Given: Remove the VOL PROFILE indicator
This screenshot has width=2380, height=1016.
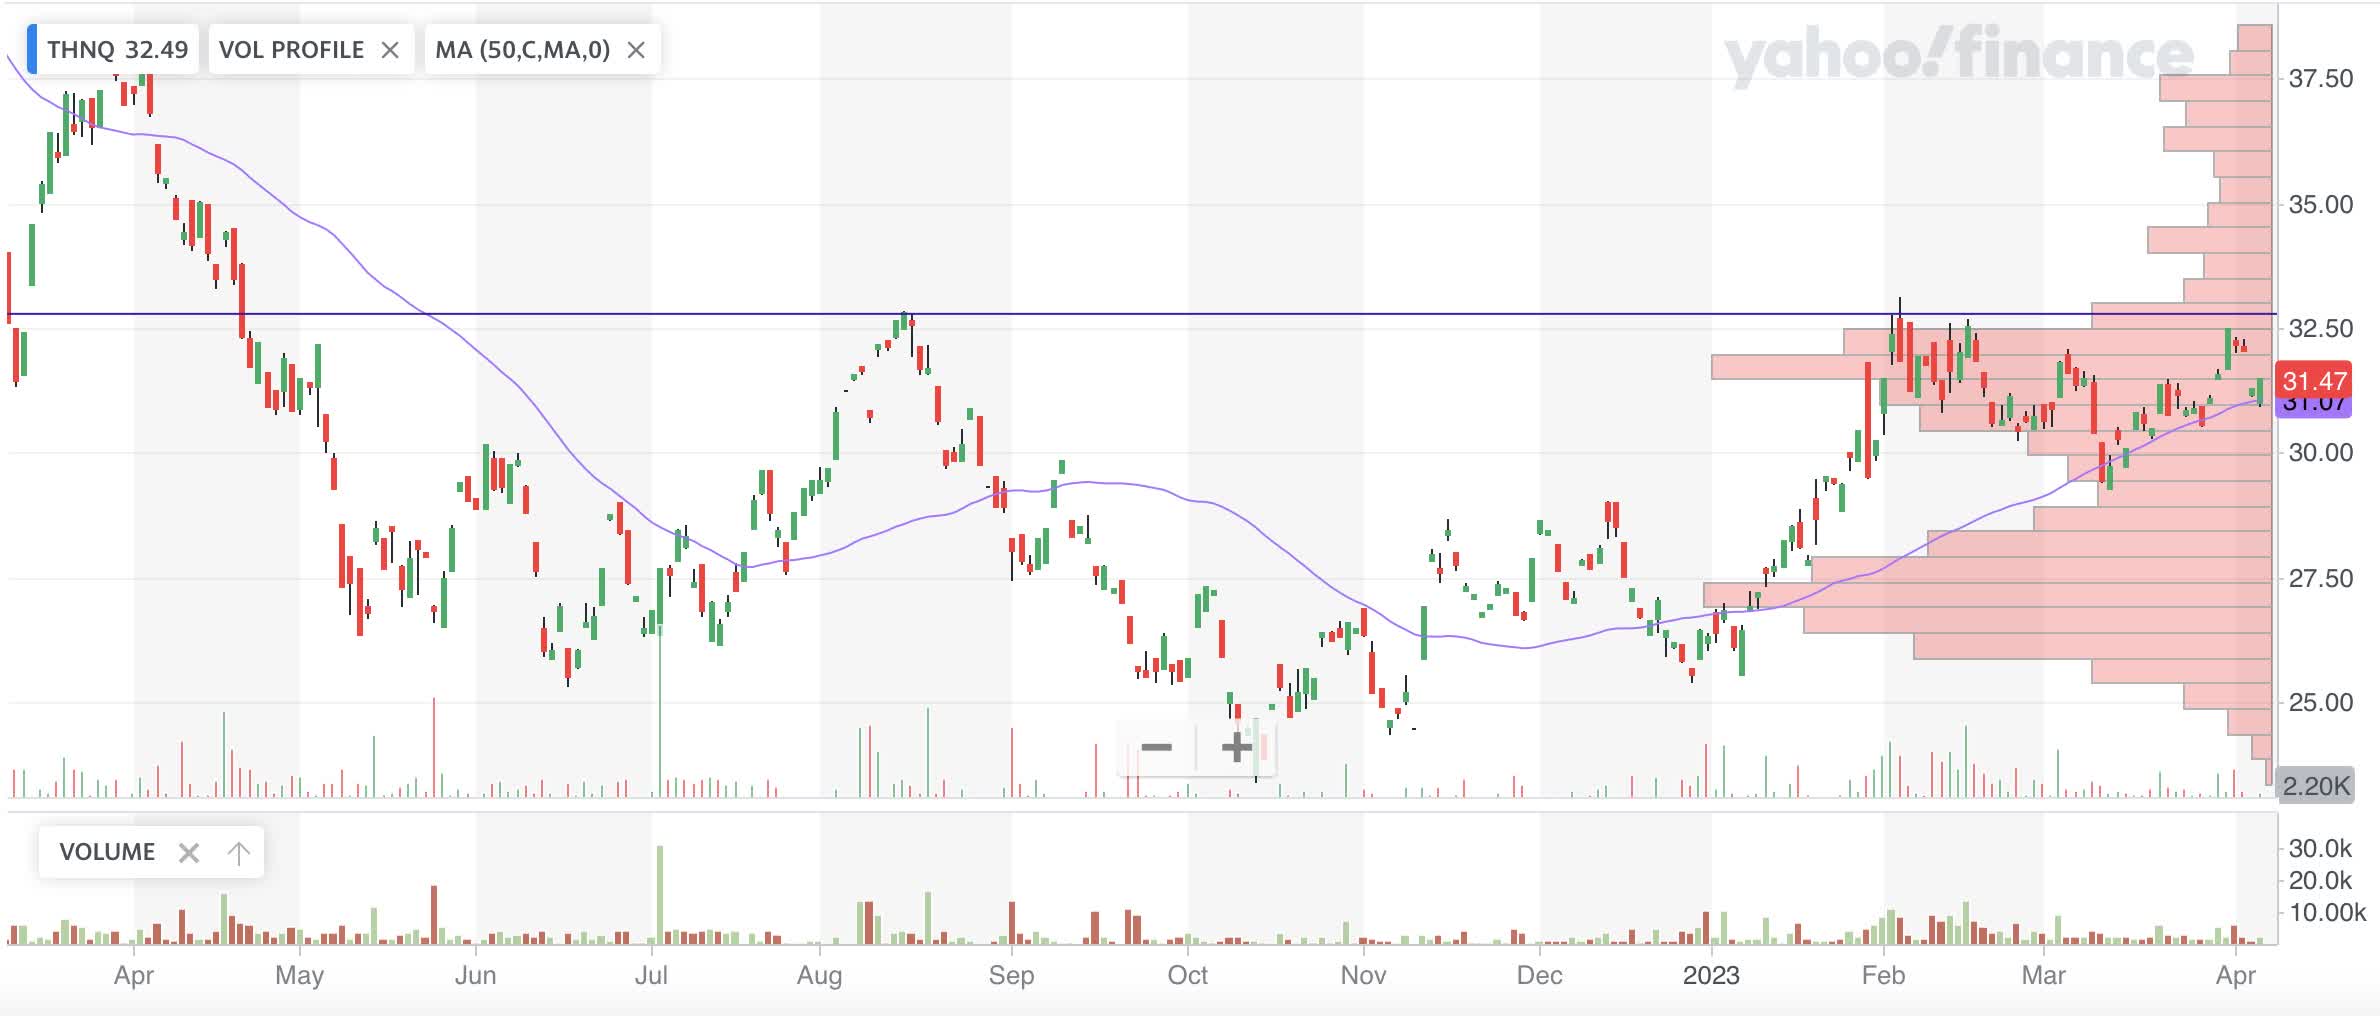Looking at the screenshot, I should [390, 50].
